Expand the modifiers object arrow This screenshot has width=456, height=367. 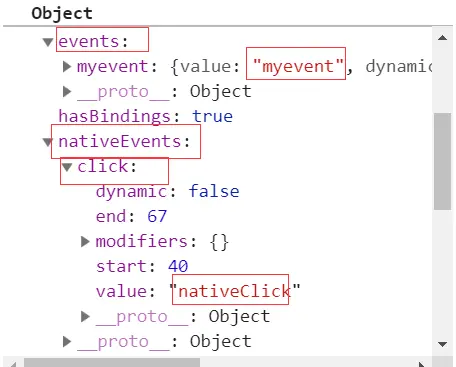pos(86,241)
